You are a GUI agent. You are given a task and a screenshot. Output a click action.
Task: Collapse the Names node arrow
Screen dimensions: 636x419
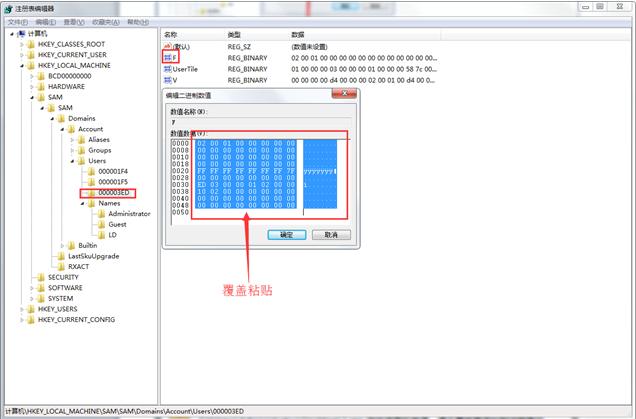click(x=83, y=203)
